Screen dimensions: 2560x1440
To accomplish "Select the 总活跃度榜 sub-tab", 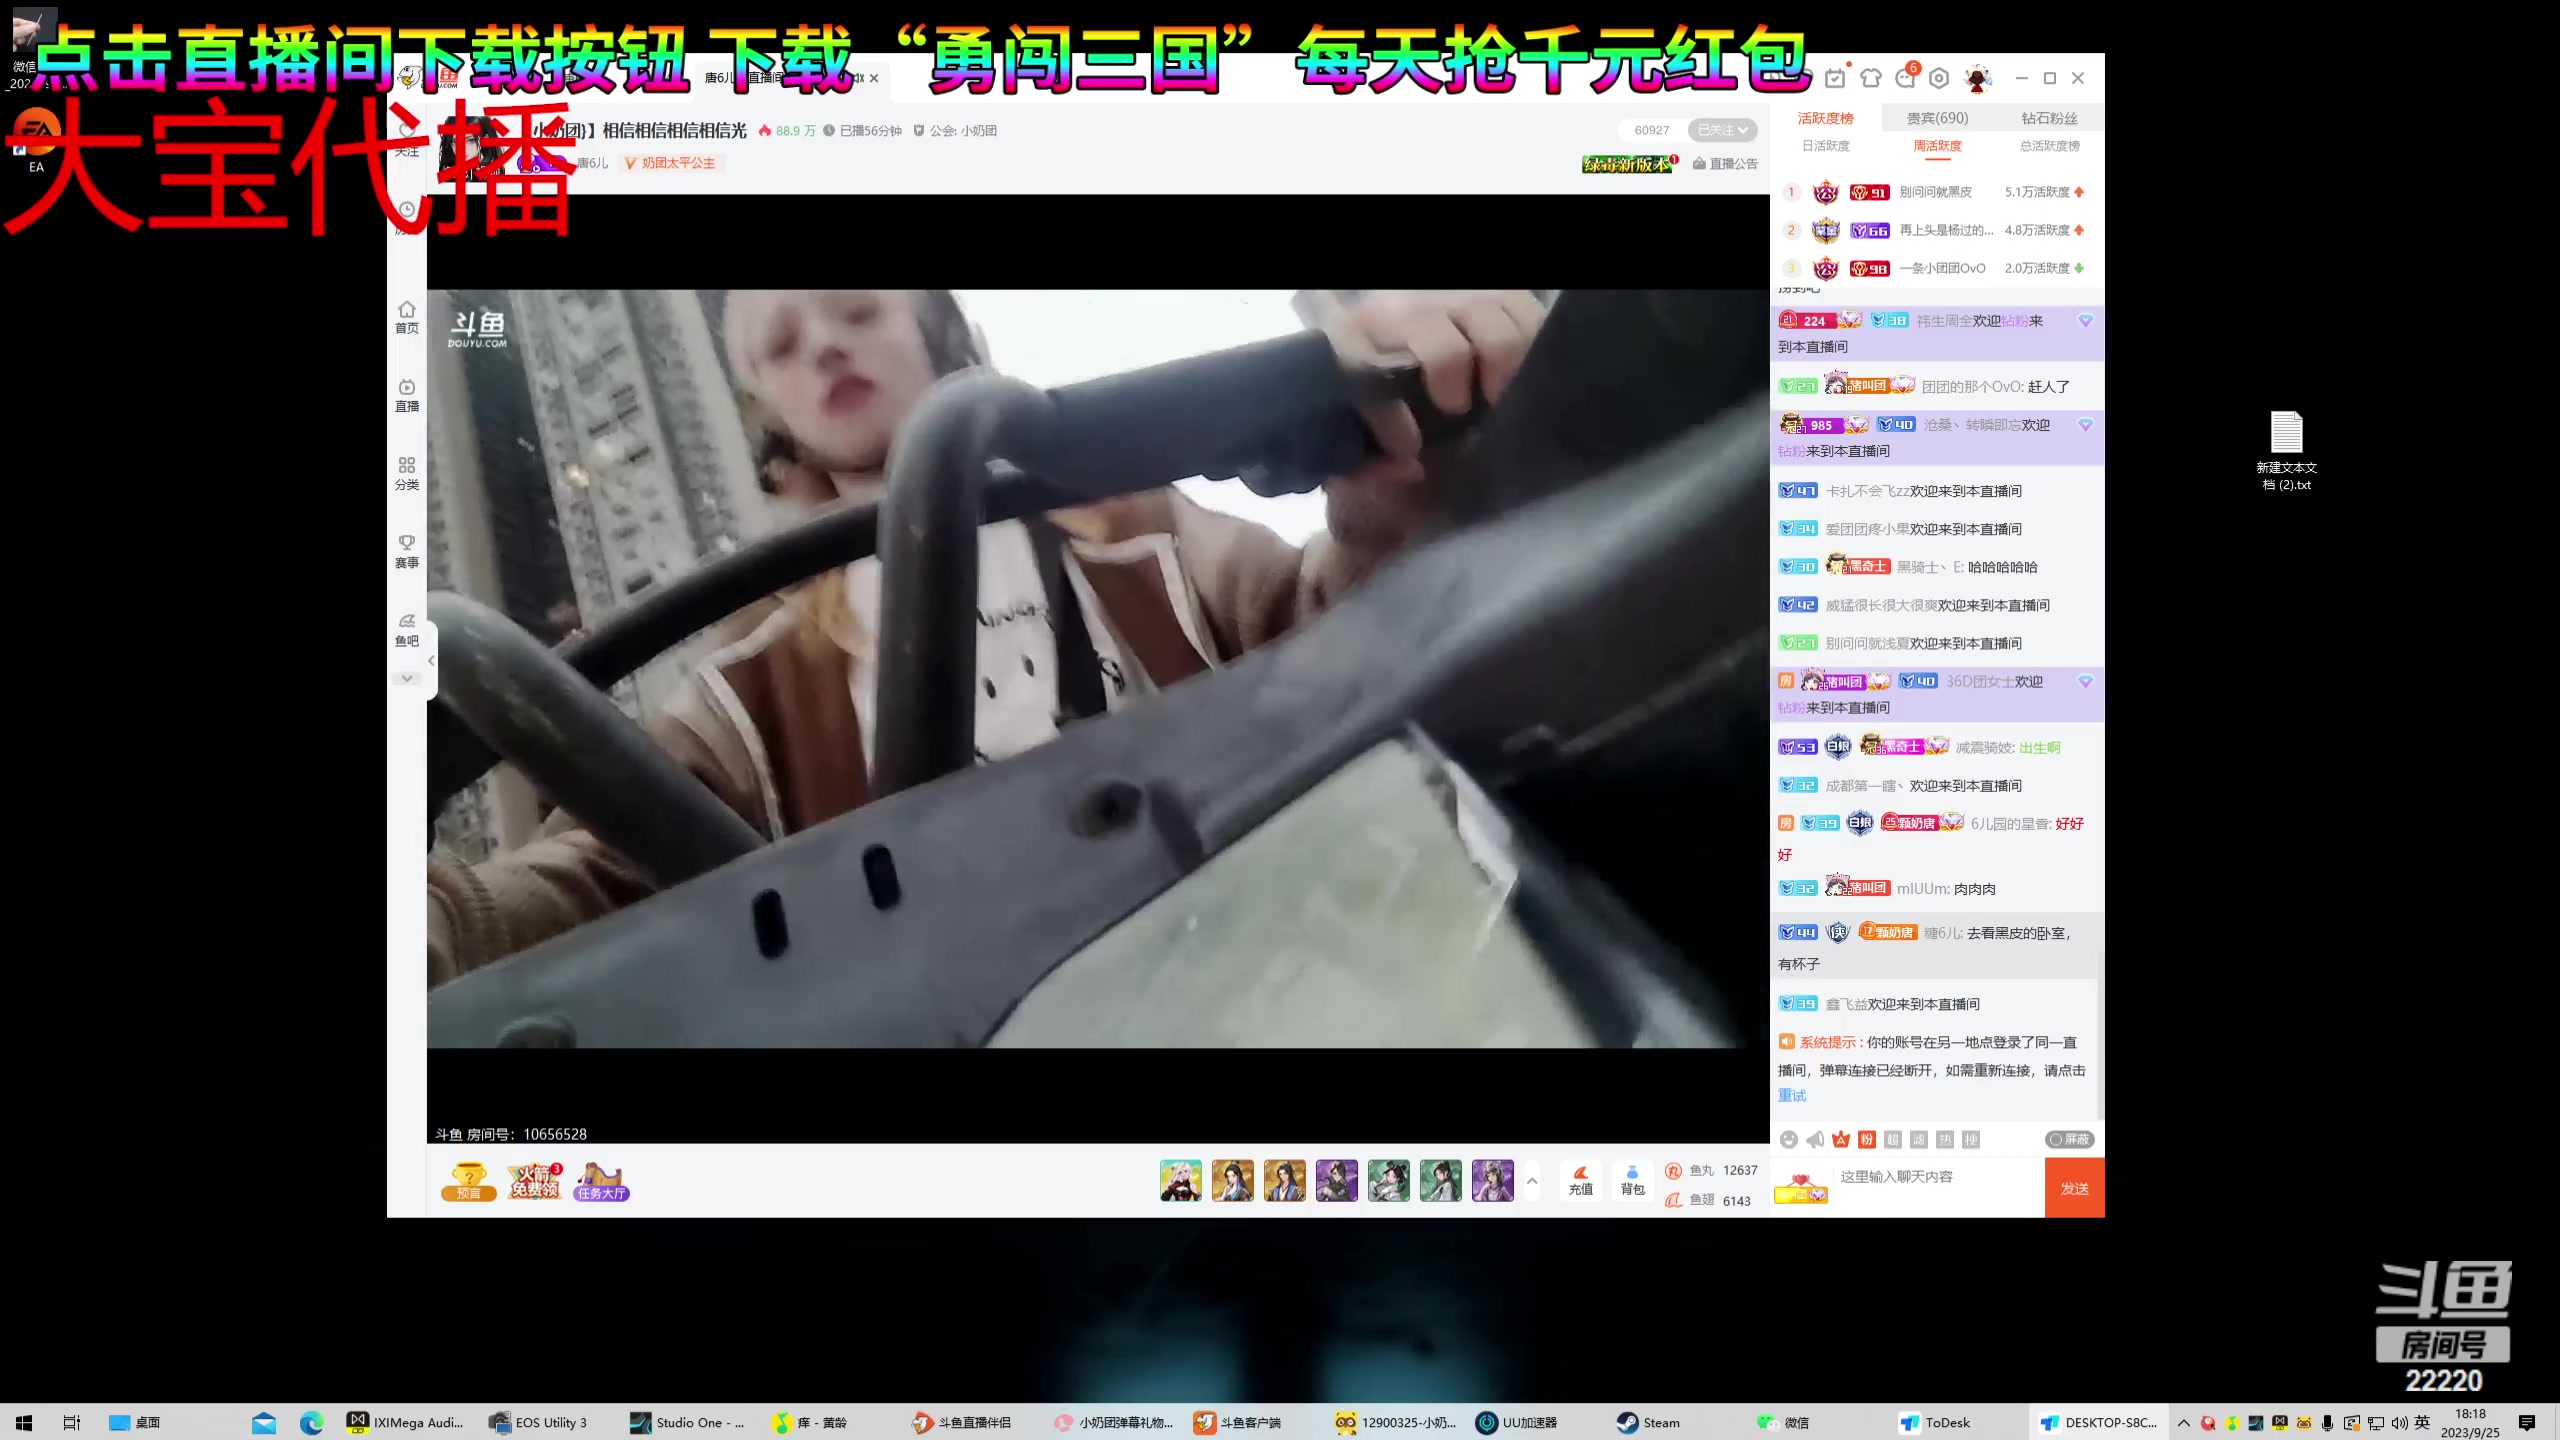I will (2050, 146).
